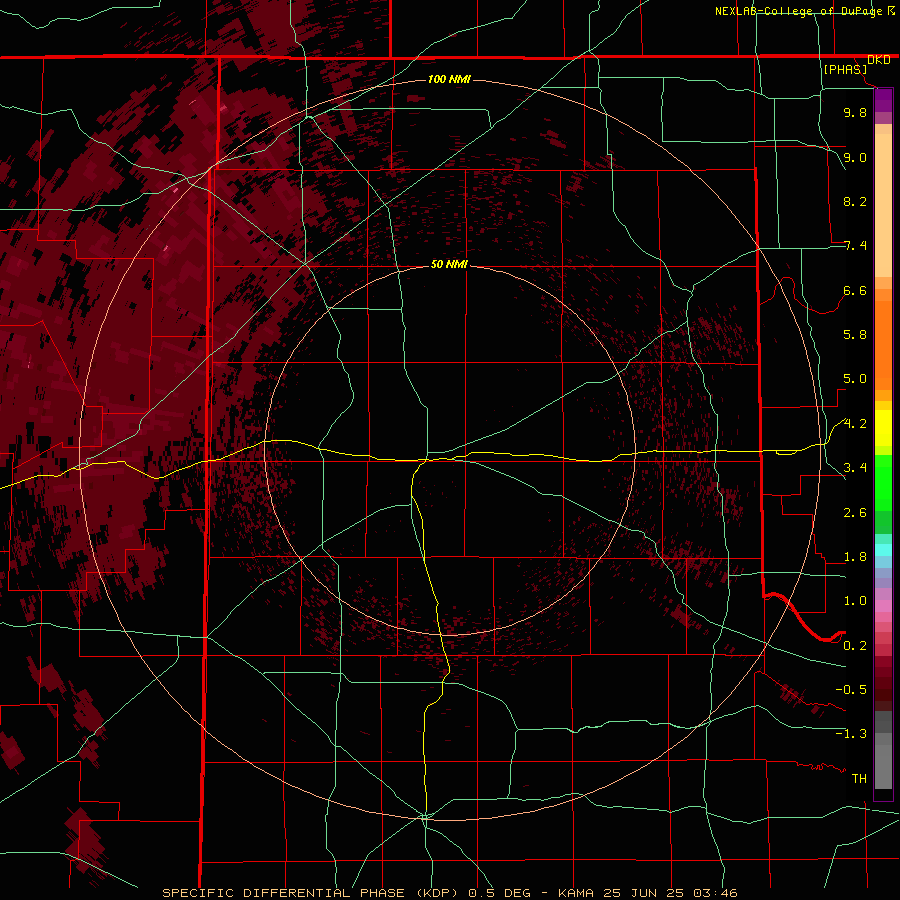Click the purple swatch atop the color bar
This screenshot has height=900, width=900.
(883, 100)
